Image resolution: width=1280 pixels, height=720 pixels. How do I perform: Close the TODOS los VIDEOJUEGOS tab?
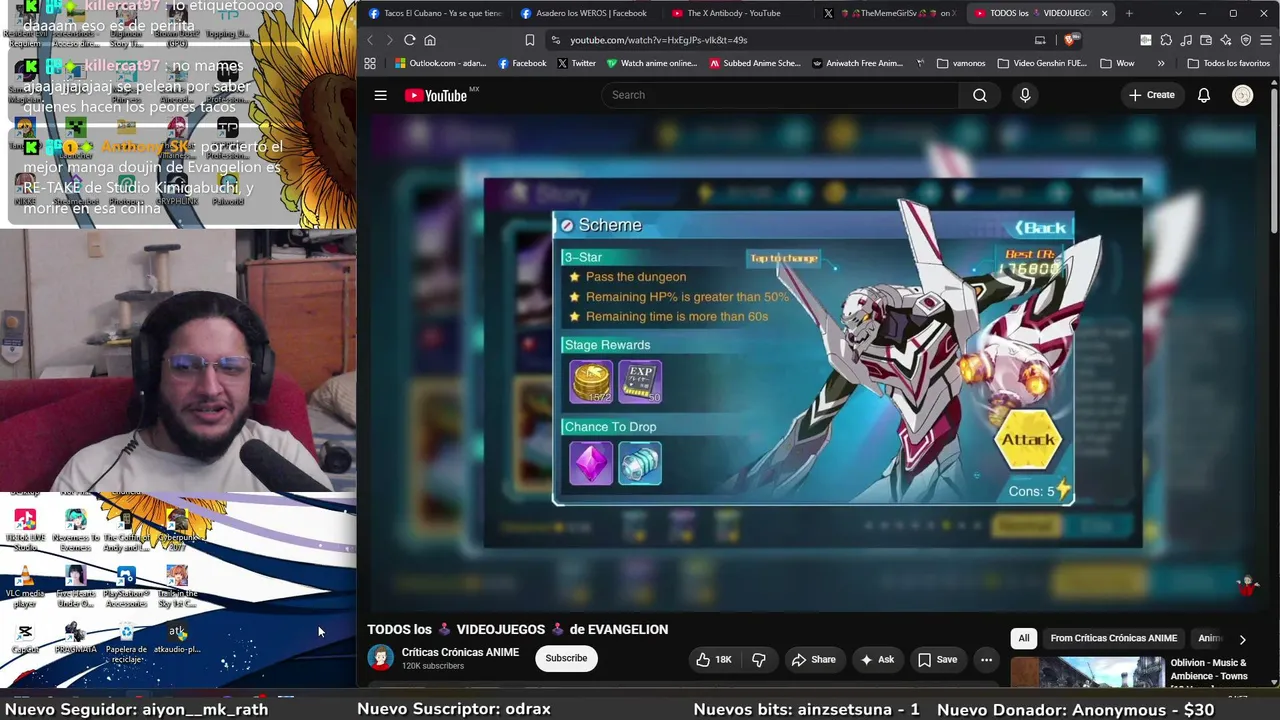pos(1104,13)
